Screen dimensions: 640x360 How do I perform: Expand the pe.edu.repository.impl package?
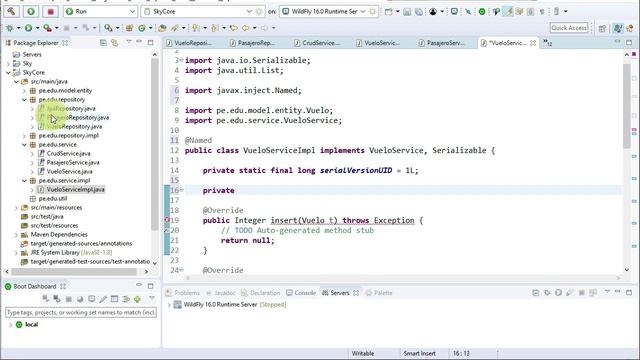pyautogui.click(x=24, y=136)
